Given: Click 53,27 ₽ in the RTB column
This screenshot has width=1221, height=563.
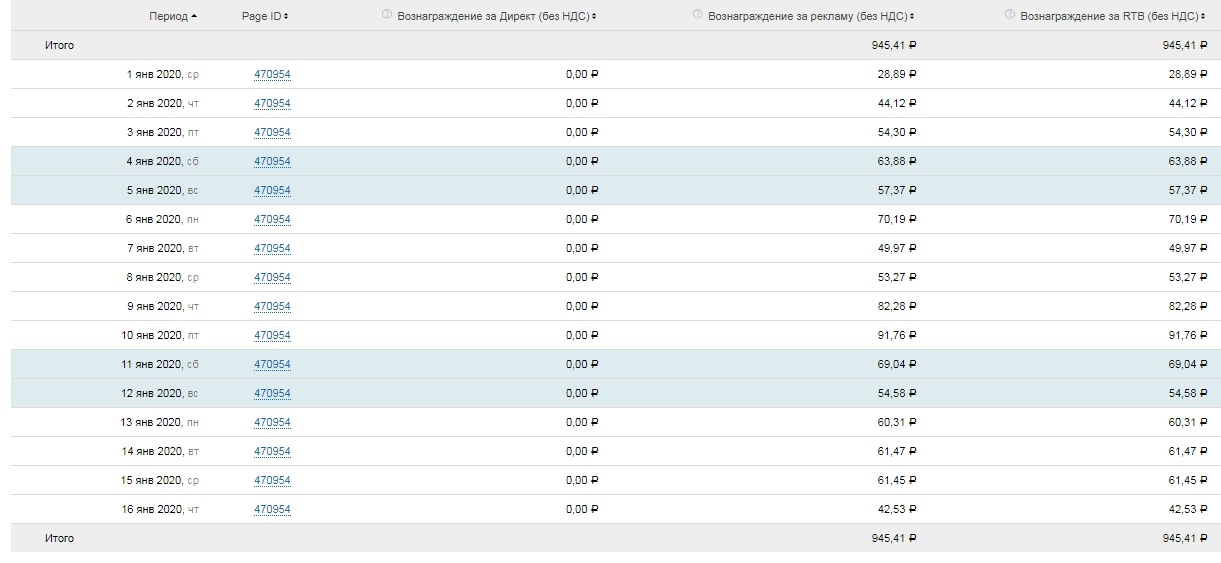Looking at the screenshot, I should pyautogui.click(x=1189, y=278).
